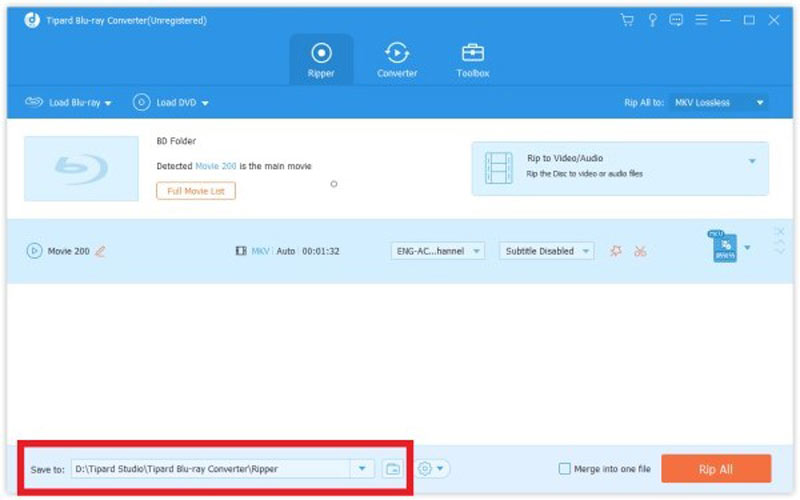Expand the Rip to Video/Audio options
The width and height of the screenshot is (800, 500).
pyautogui.click(x=751, y=161)
